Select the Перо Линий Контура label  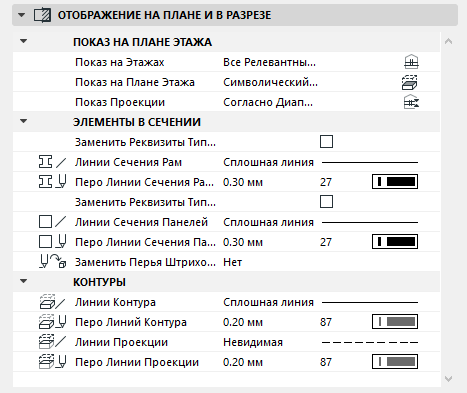131,322
